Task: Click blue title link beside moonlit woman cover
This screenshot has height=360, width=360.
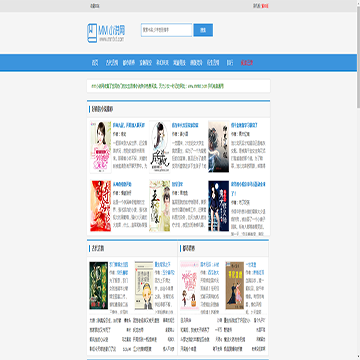Action: point(249,188)
